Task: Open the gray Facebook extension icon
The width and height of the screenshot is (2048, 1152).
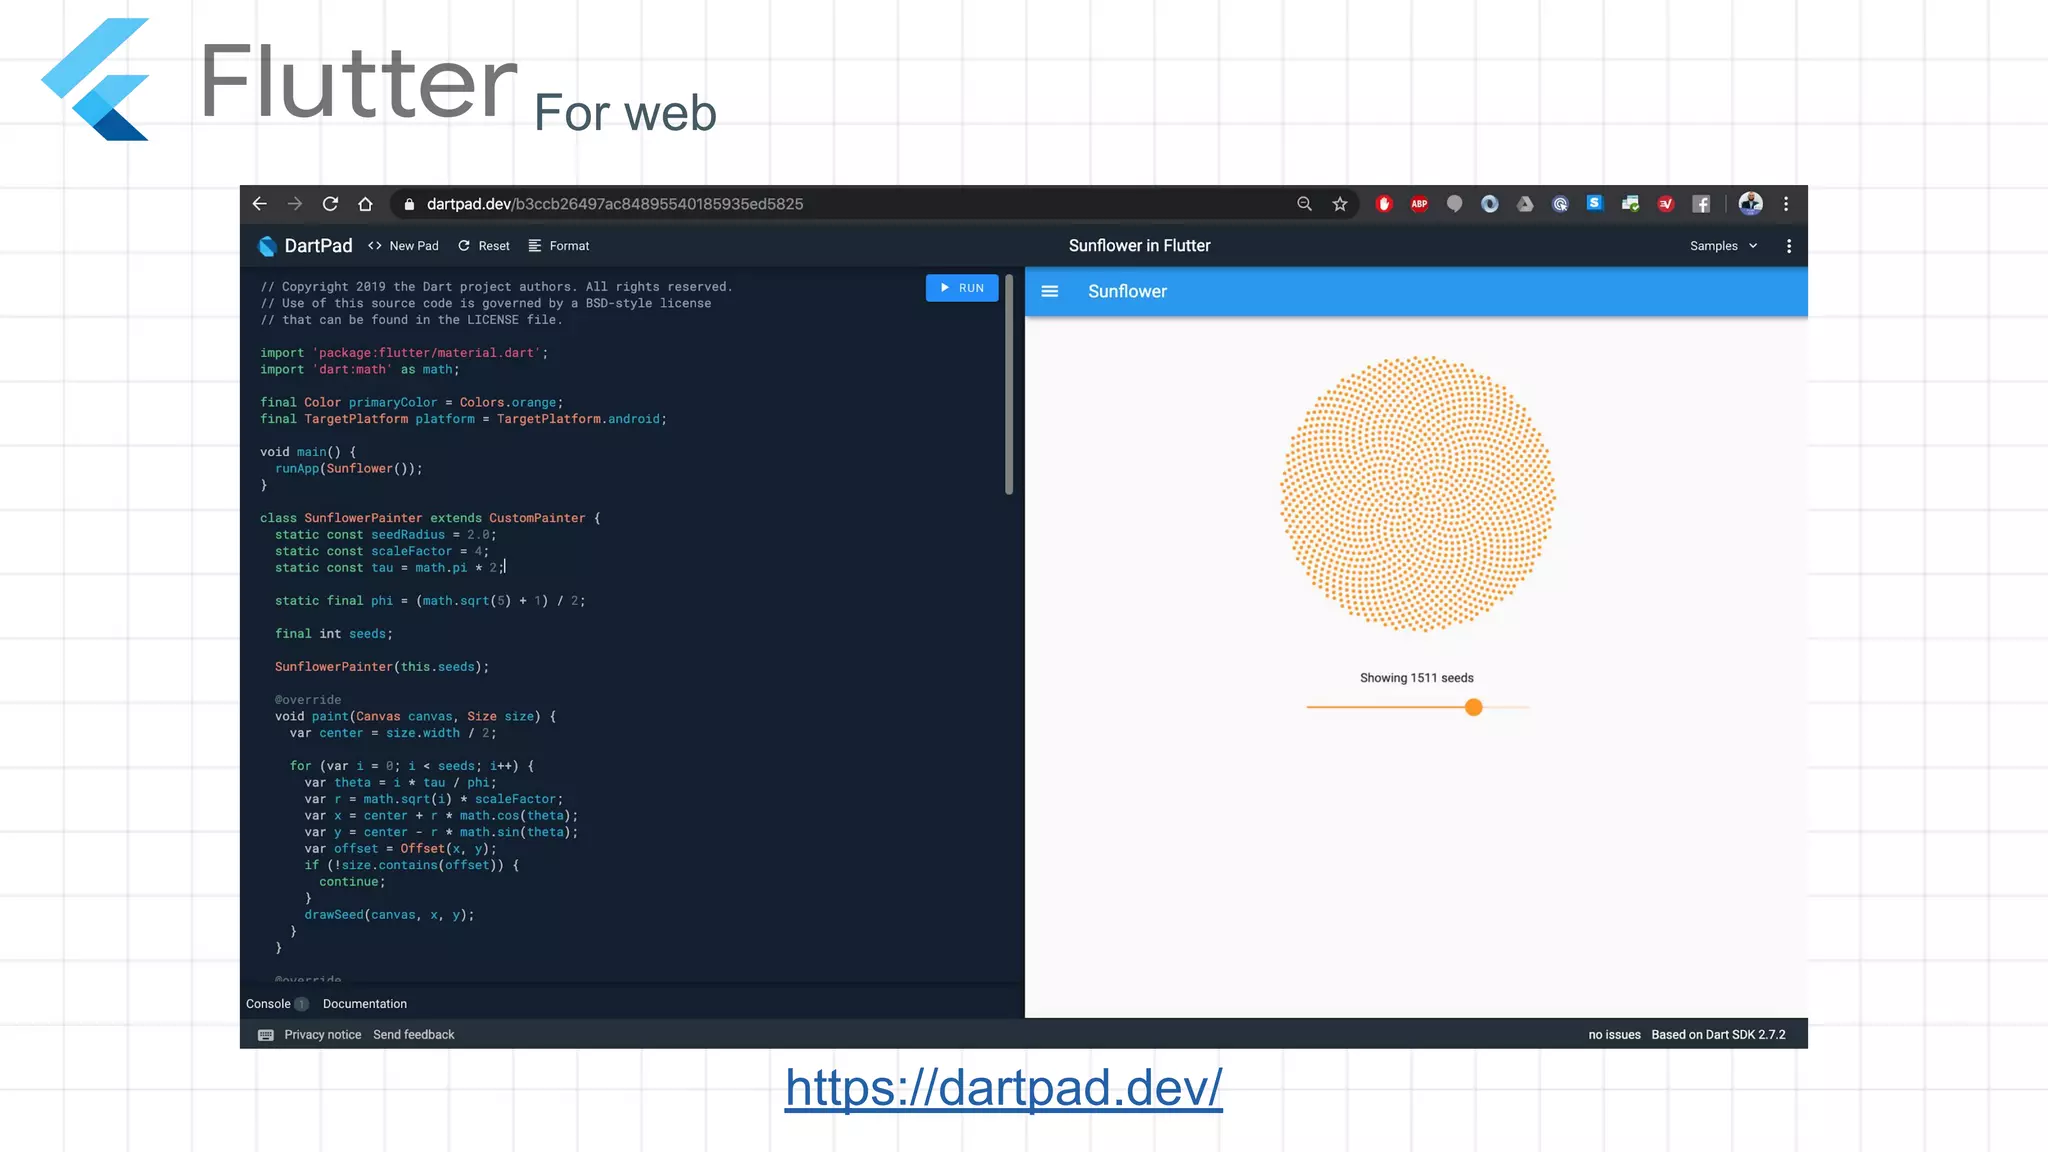Action: (x=1701, y=204)
